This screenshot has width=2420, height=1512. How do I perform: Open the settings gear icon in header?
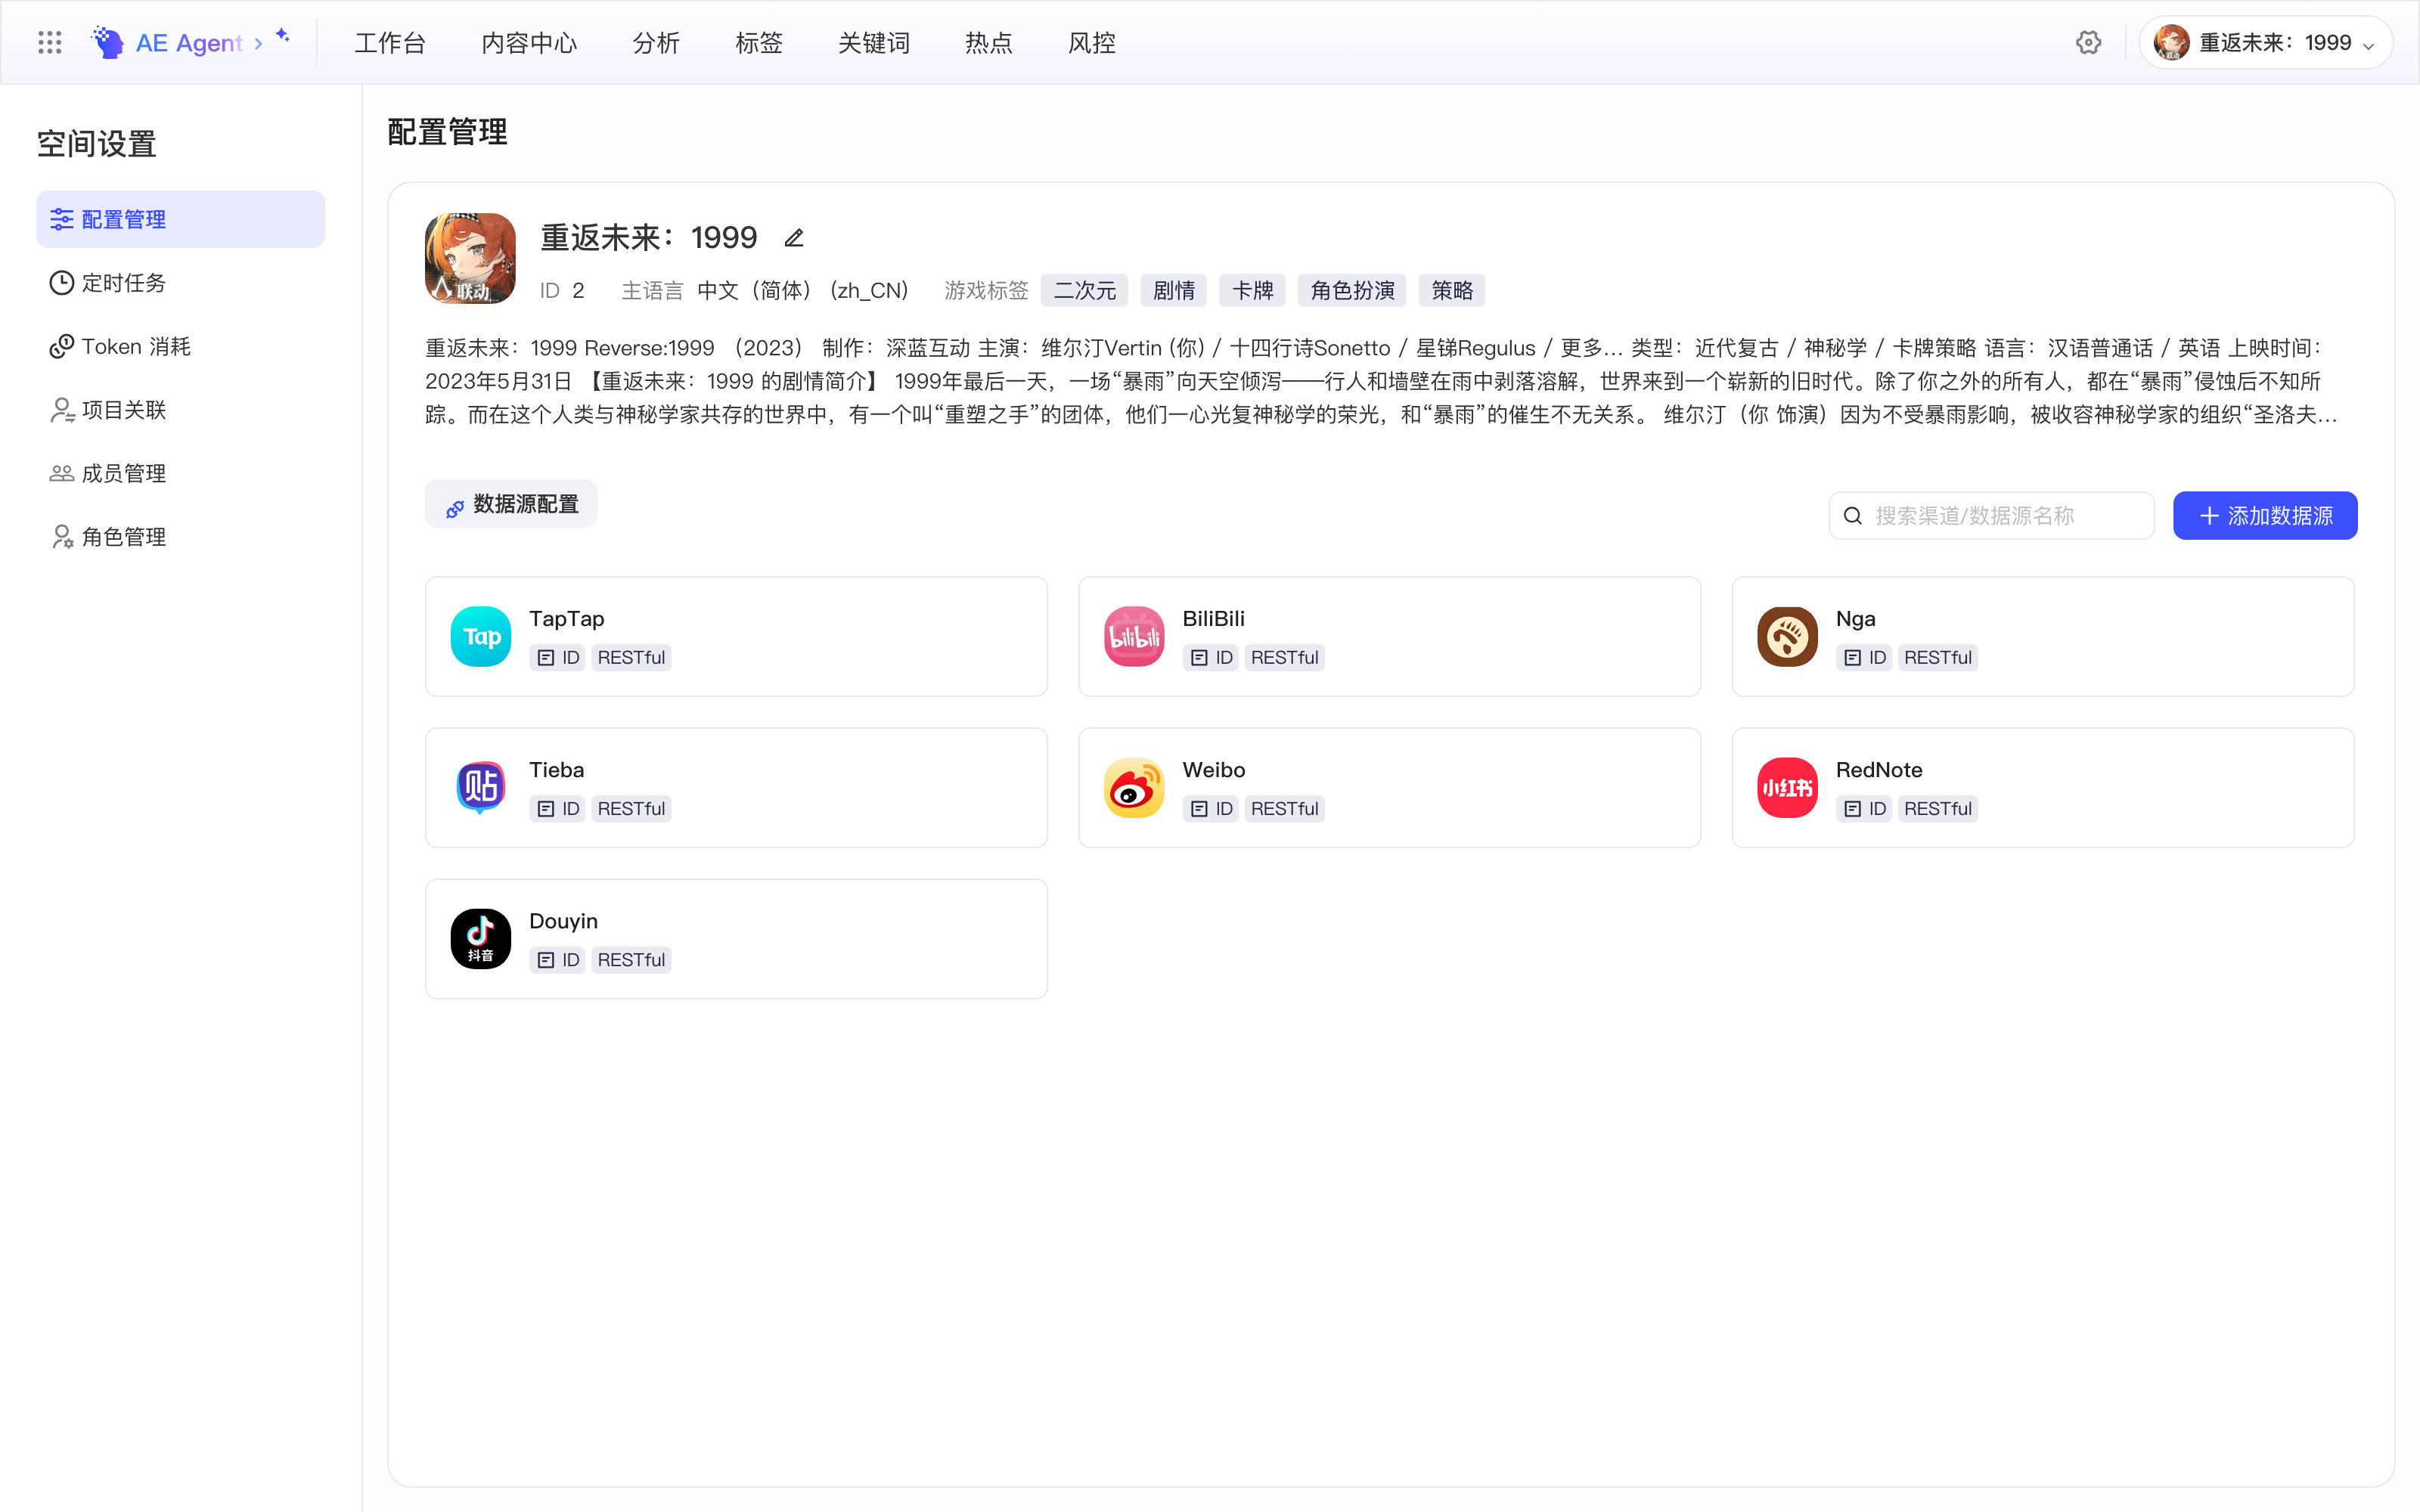[2088, 42]
